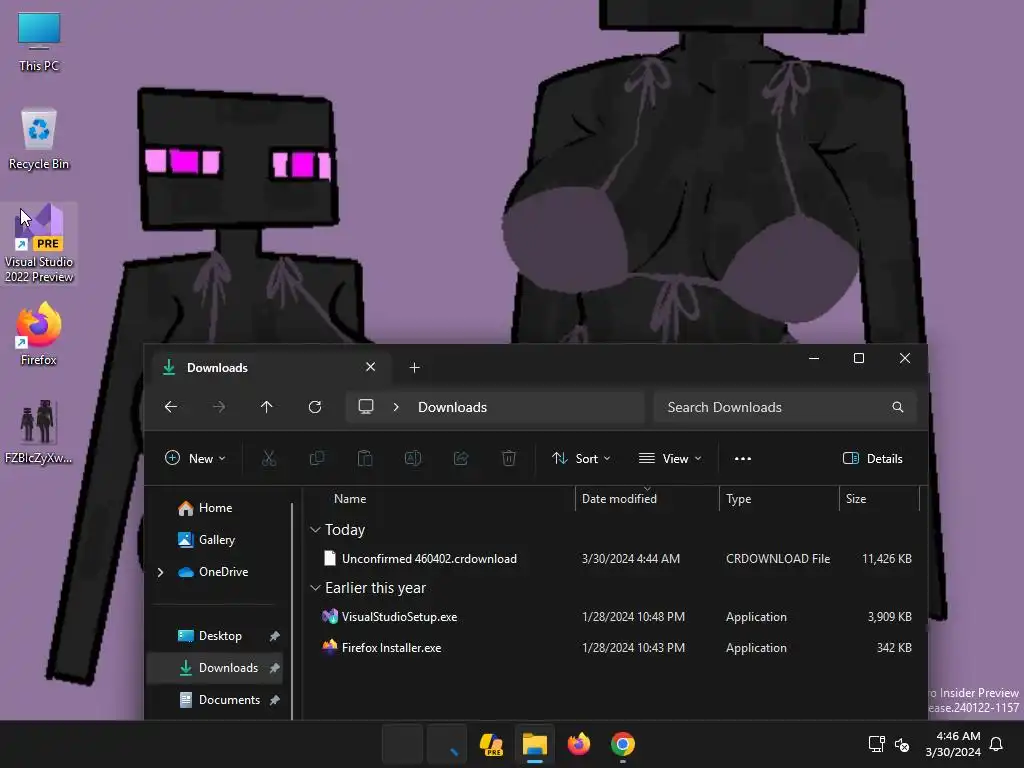The image size is (1024, 768).
Task: Open the network status tray icon
Action: point(876,744)
